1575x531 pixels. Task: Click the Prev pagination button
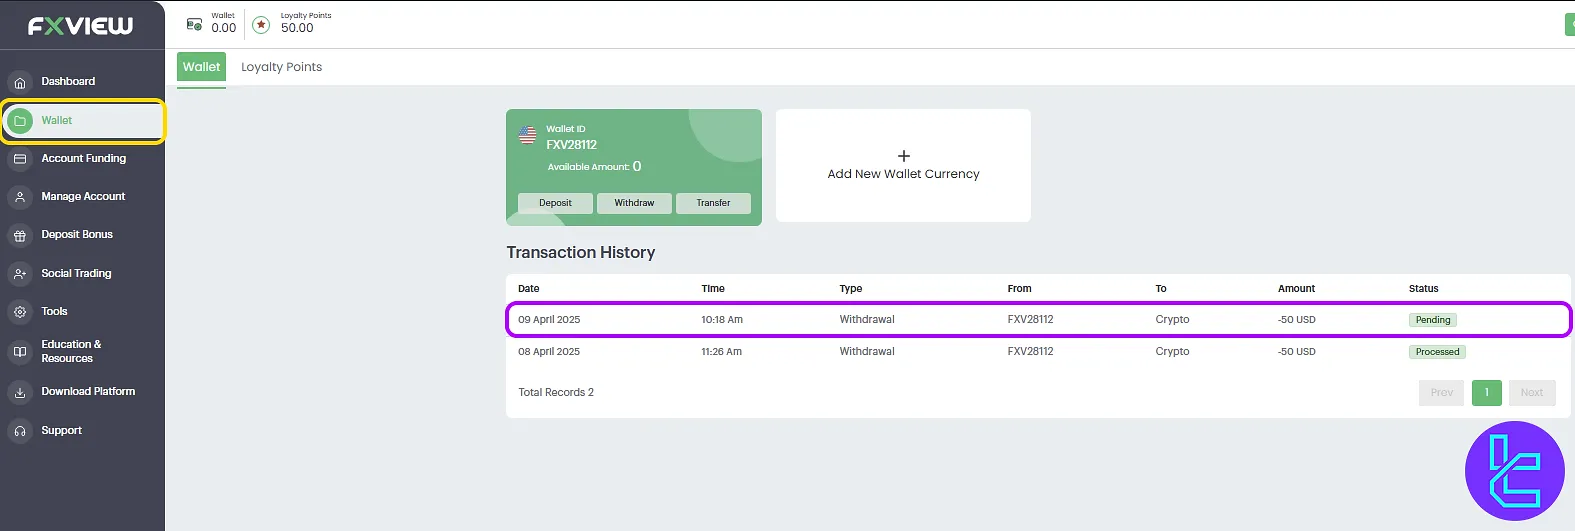pyautogui.click(x=1441, y=393)
